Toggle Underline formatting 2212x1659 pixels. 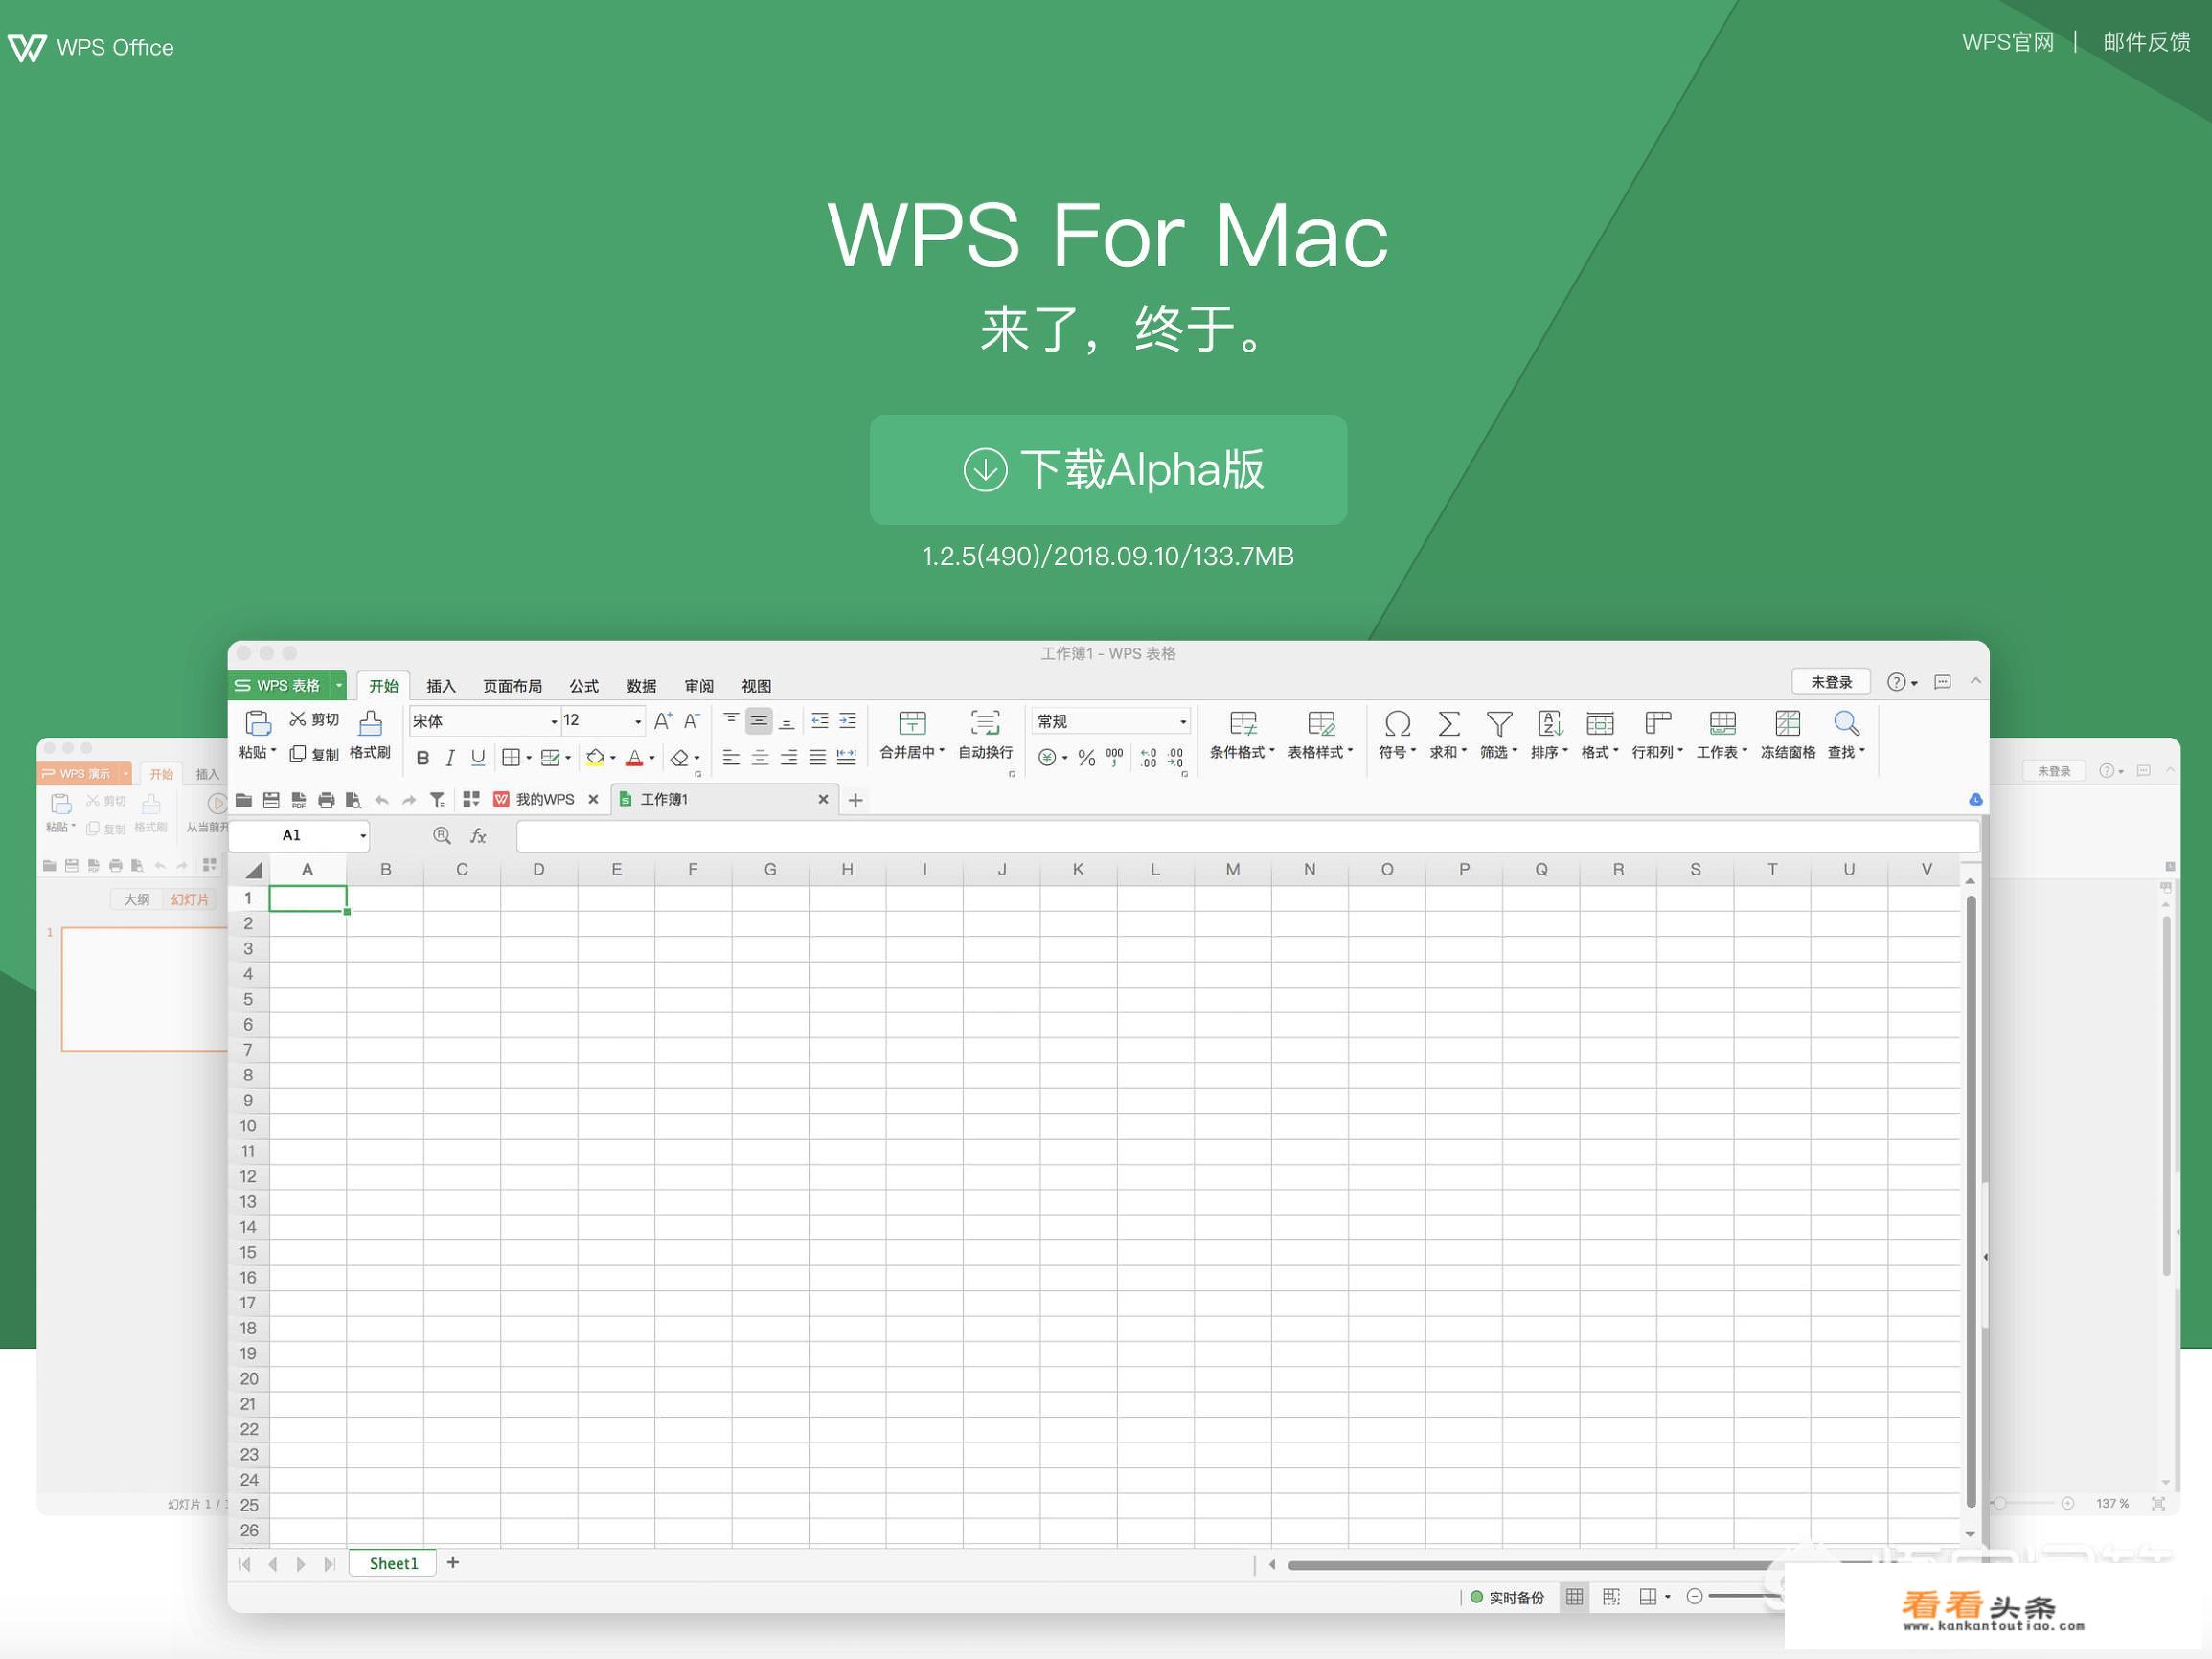[x=478, y=757]
